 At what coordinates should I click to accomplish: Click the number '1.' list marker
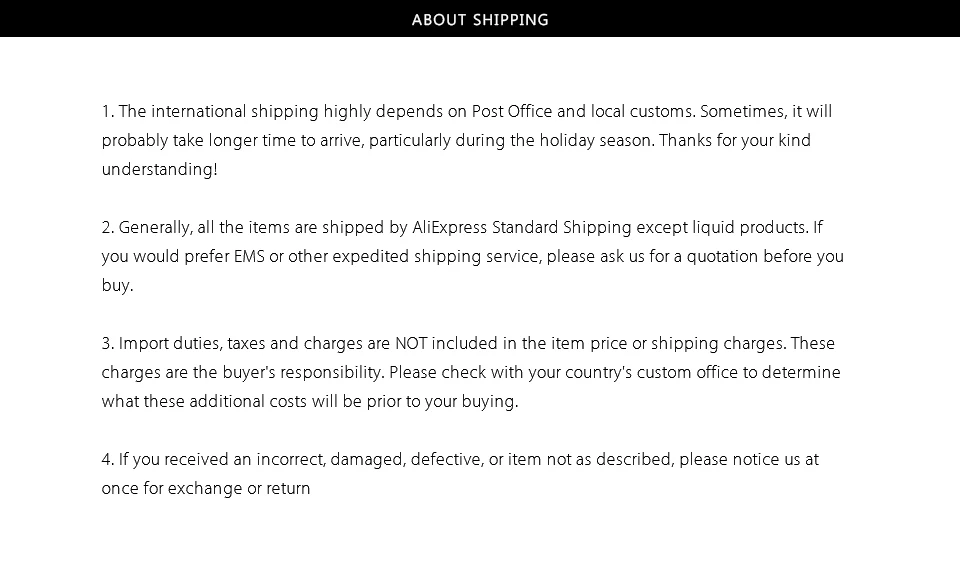point(108,111)
